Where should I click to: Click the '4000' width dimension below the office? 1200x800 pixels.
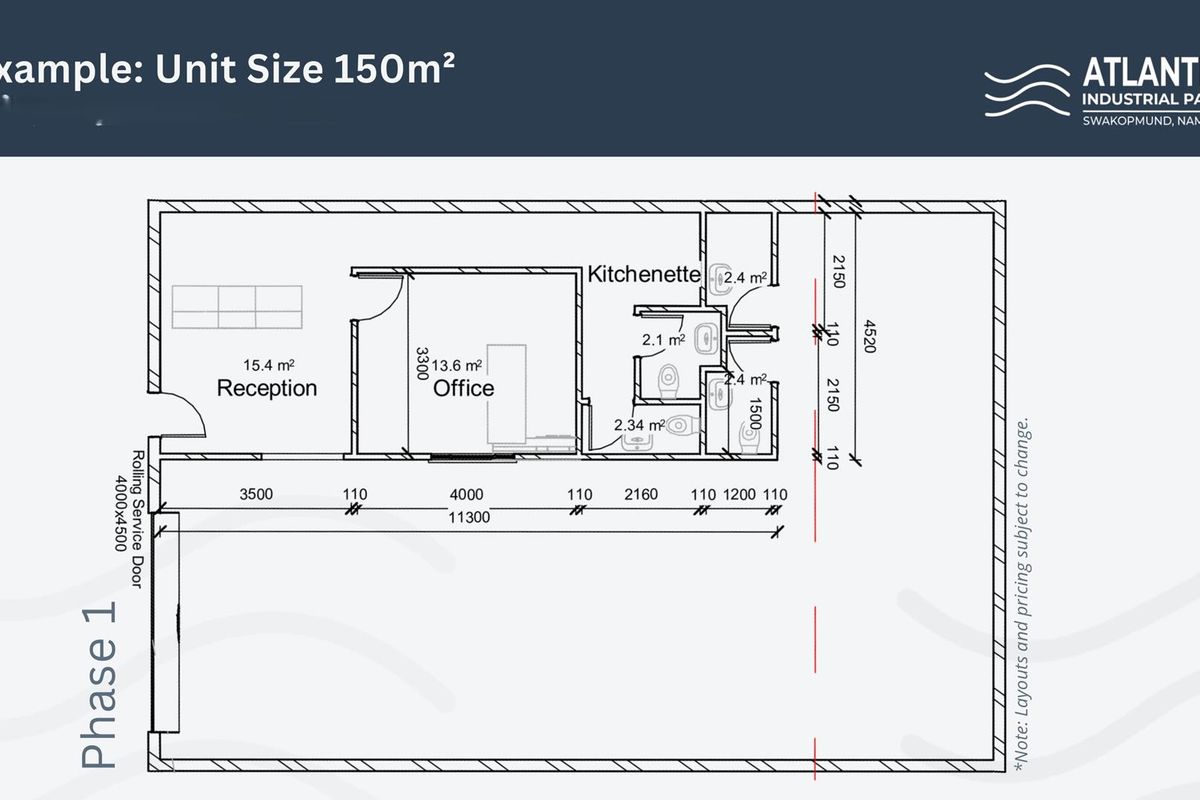(466, 494)
